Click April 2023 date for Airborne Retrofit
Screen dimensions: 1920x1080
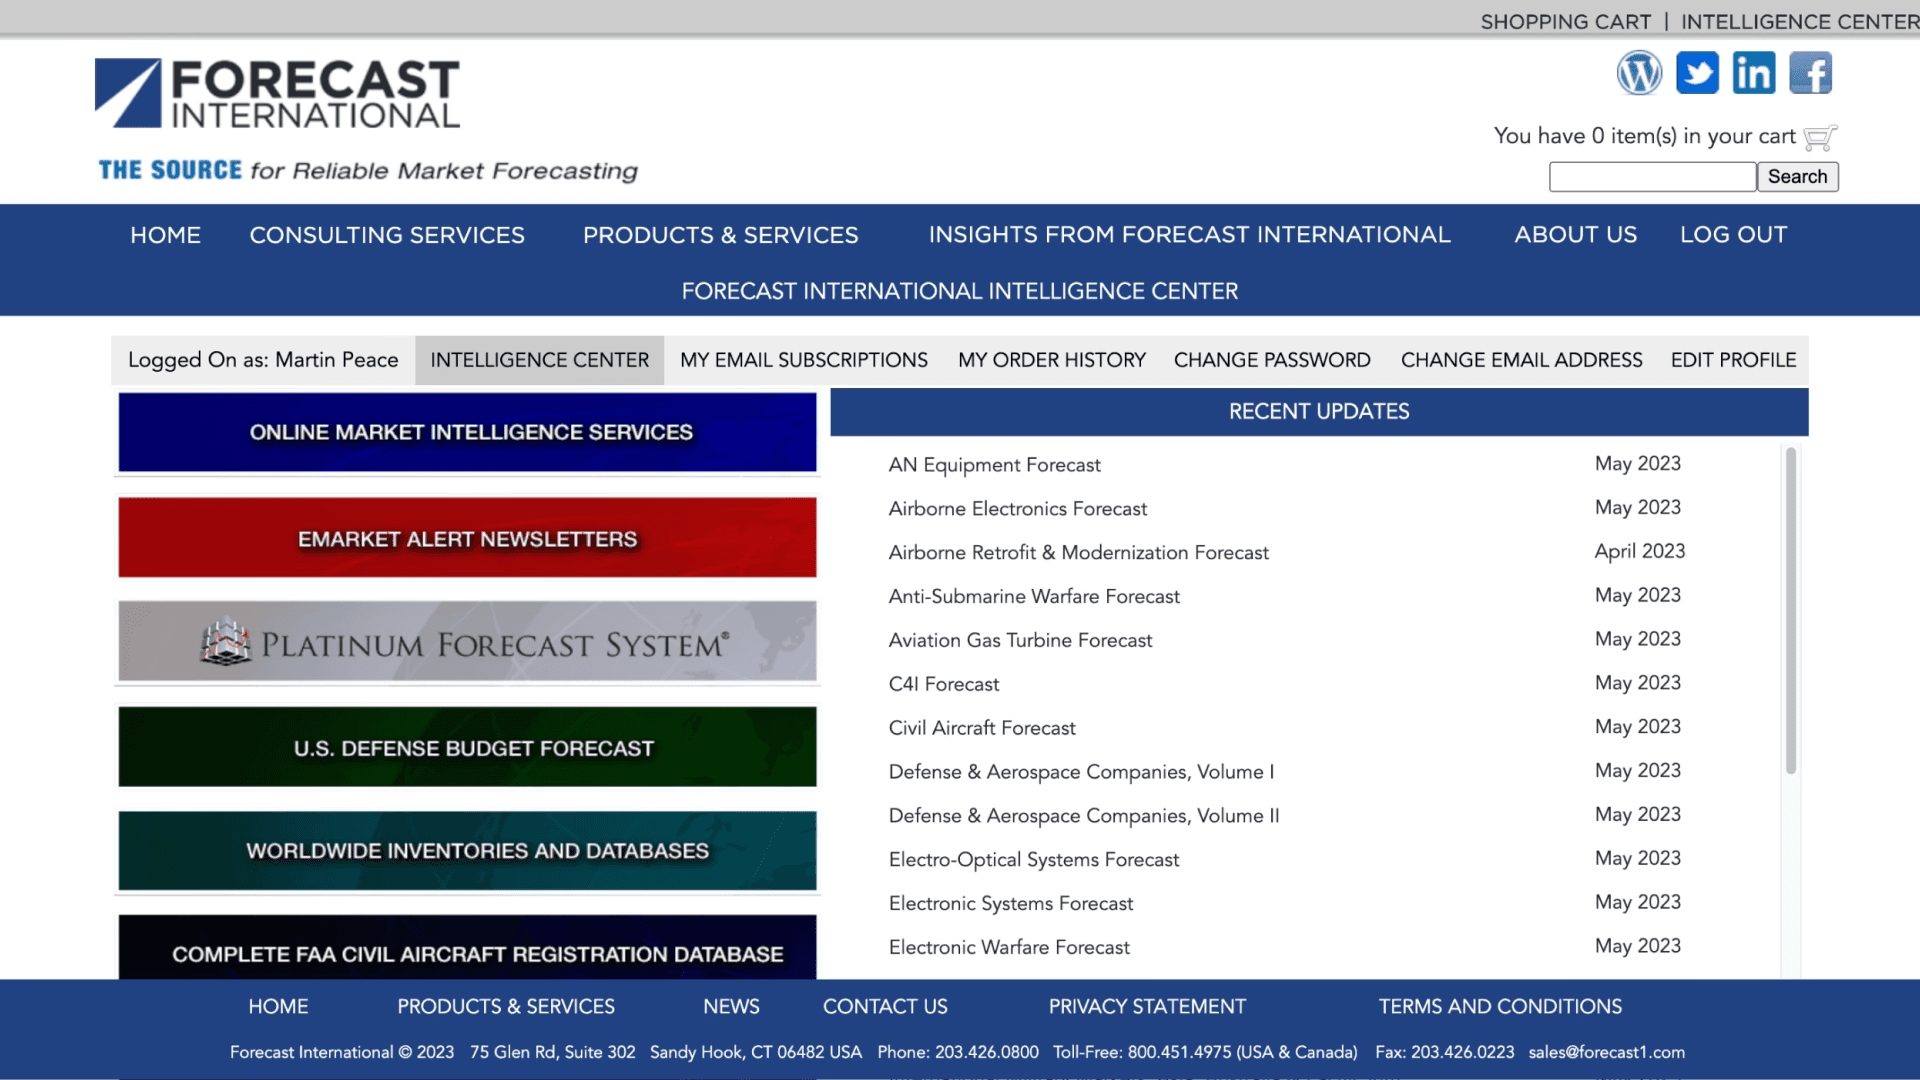click(1639, 552)
